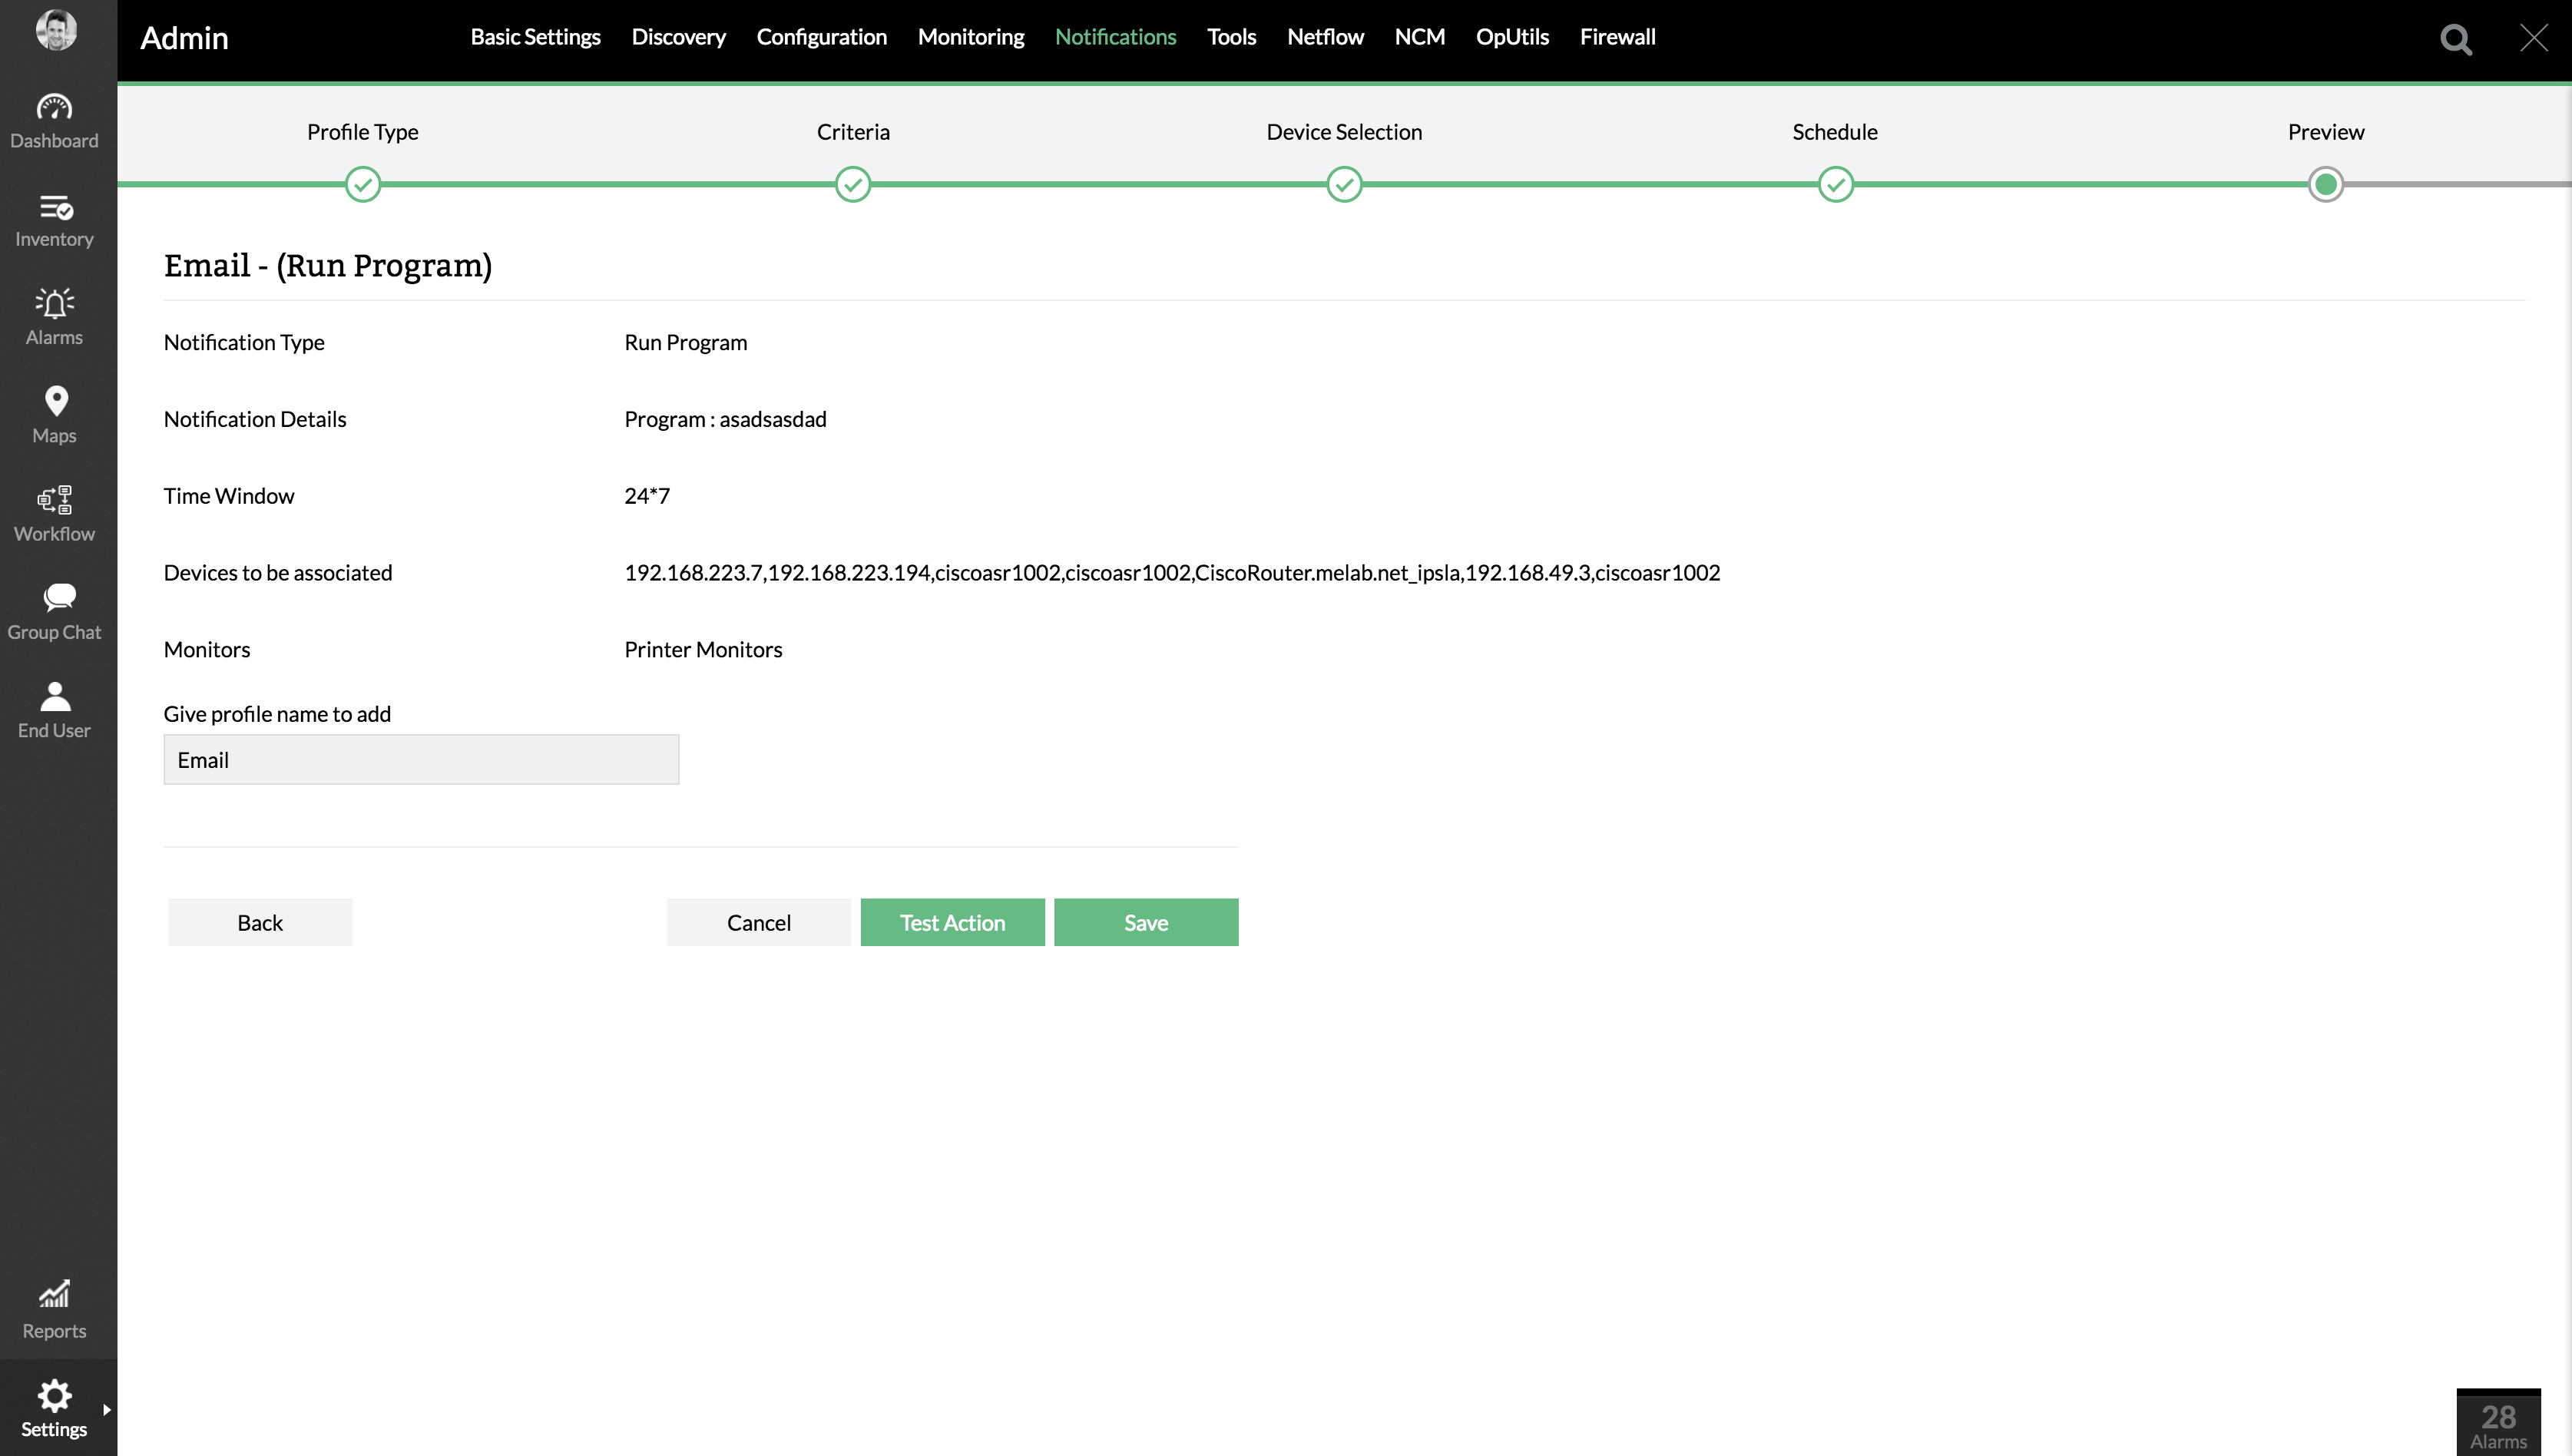Click the profile name input field

tap(421, 760)
